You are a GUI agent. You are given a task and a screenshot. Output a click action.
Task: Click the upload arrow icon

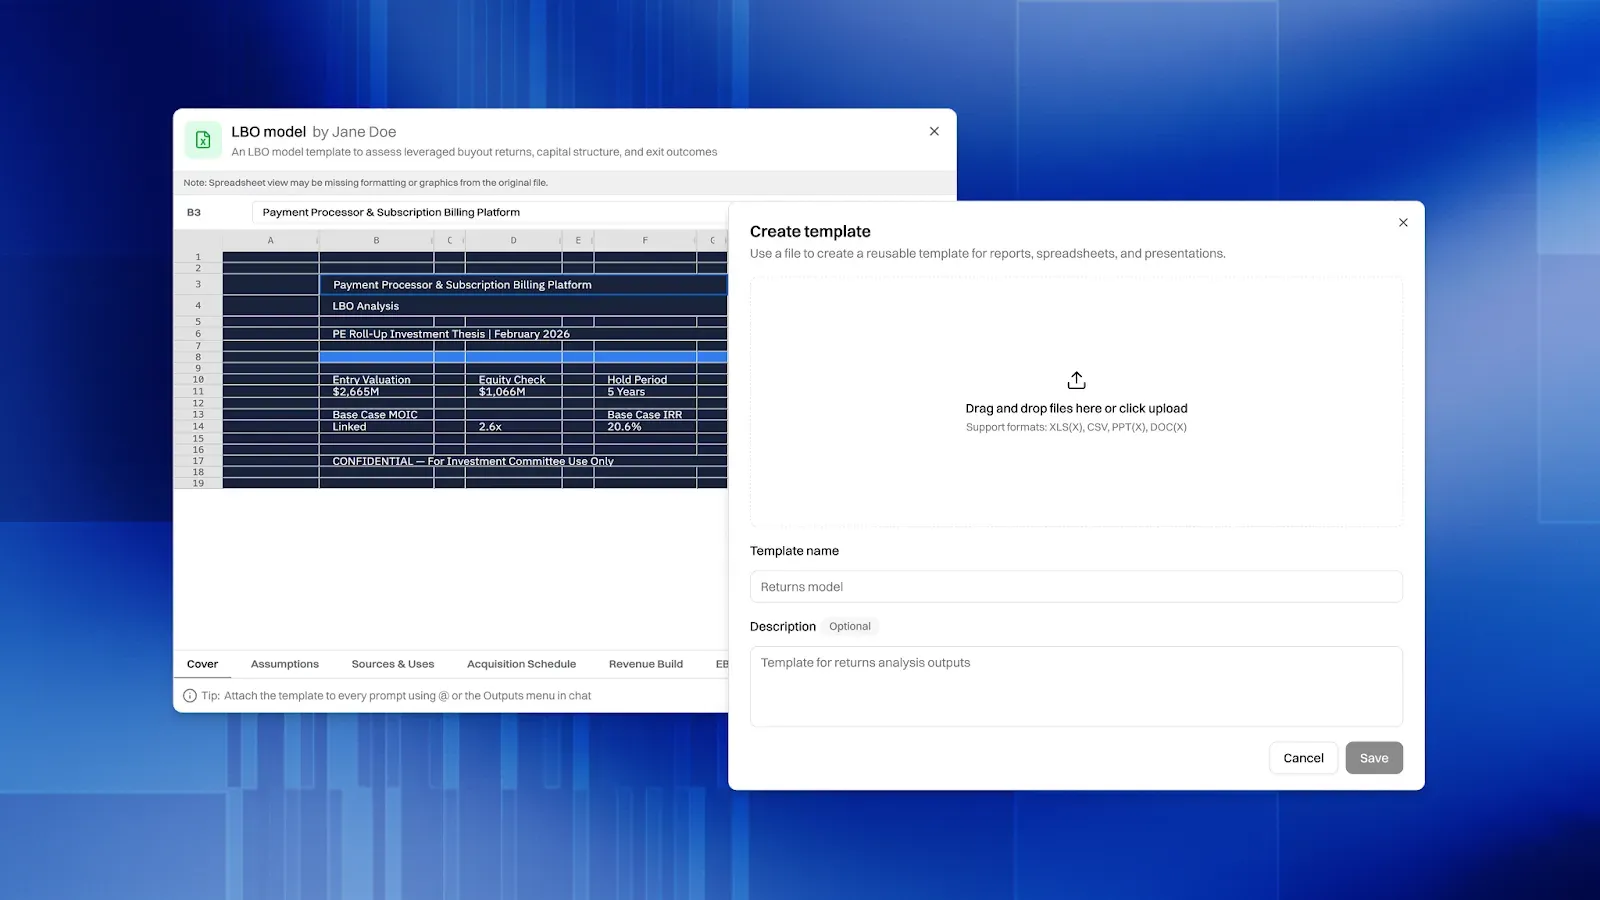[1076, 380]
